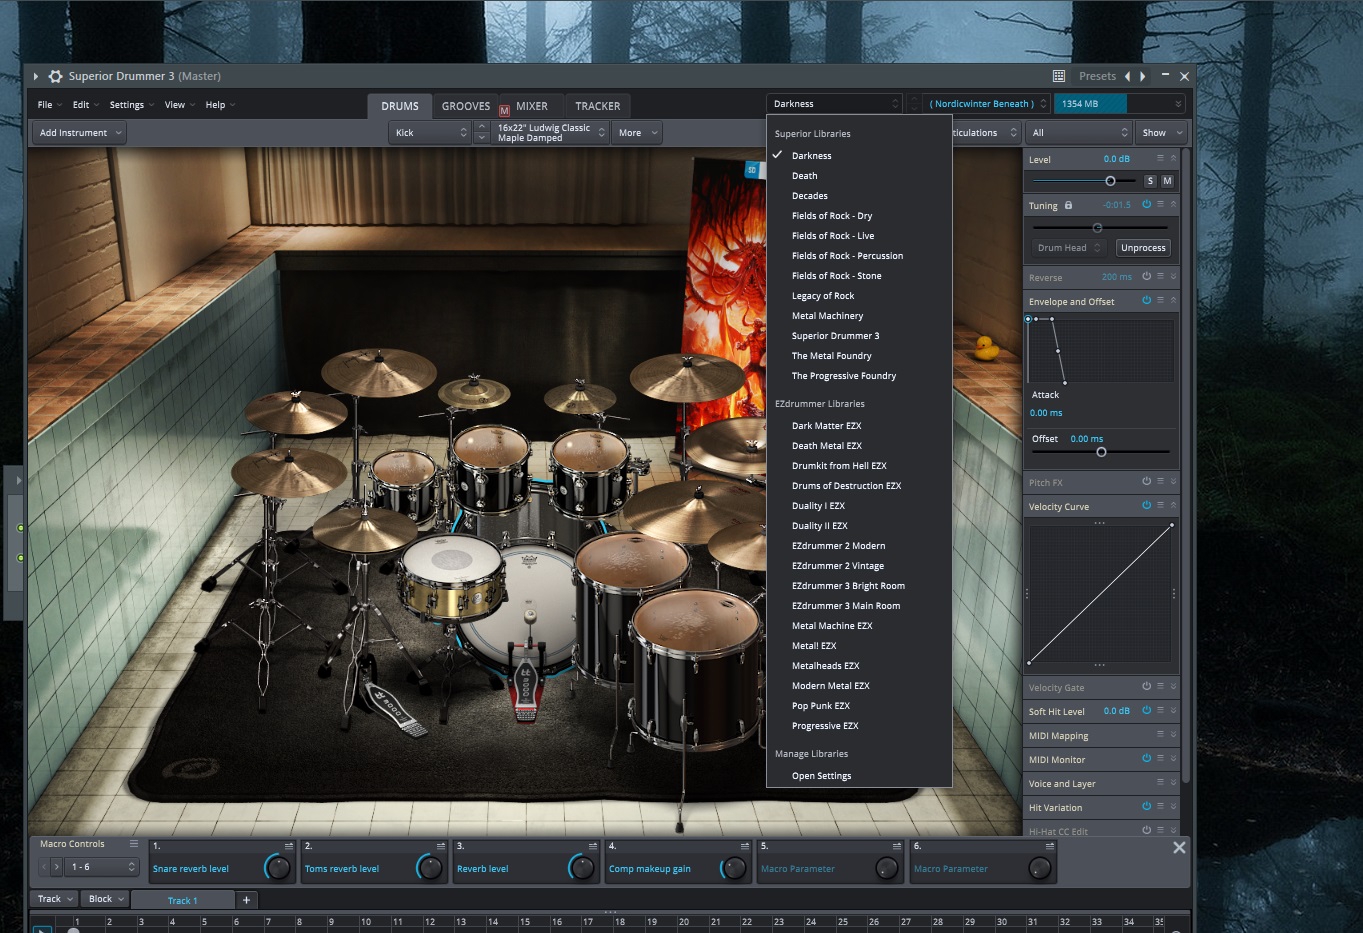Toggle Velocity Curve power button
This screenshot has width=1363, height=933.
(1146, 505)
